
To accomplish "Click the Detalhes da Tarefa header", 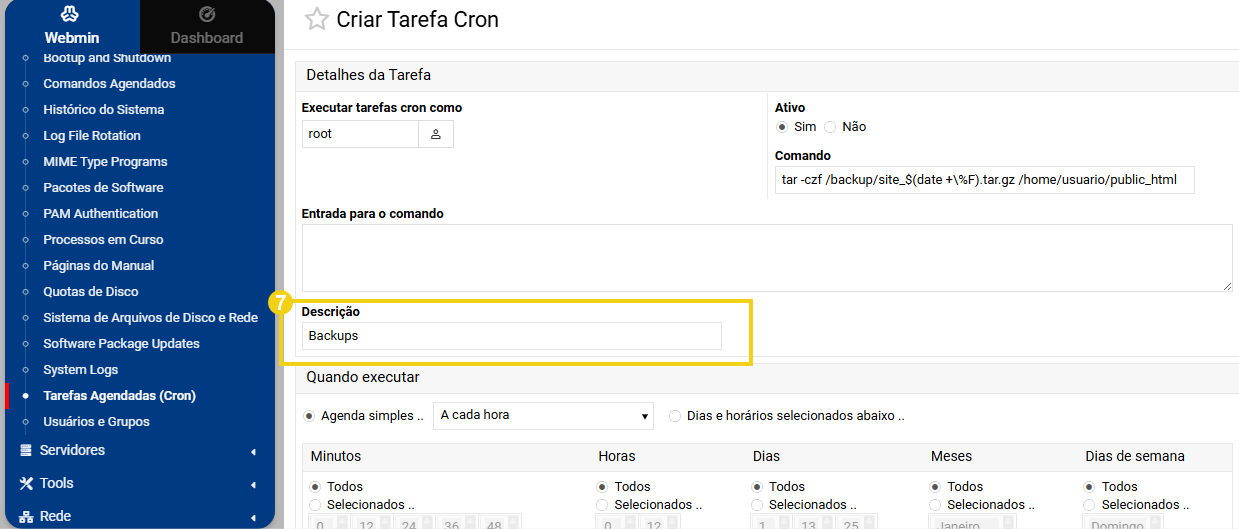I will tap(368, 75).
